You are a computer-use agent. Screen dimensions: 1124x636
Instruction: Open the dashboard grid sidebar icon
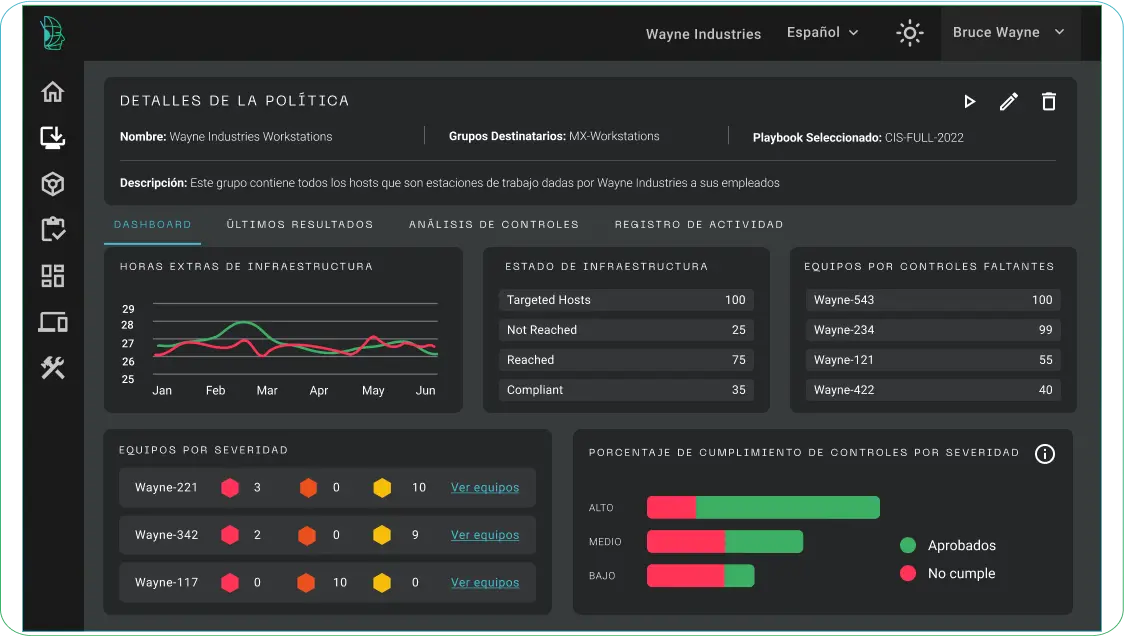(x=52, y=276)
